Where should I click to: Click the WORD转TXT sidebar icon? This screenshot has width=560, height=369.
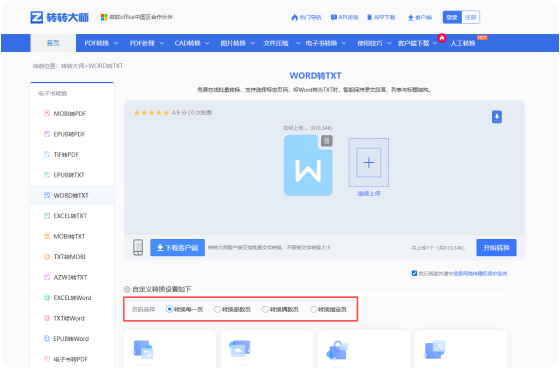47,195
